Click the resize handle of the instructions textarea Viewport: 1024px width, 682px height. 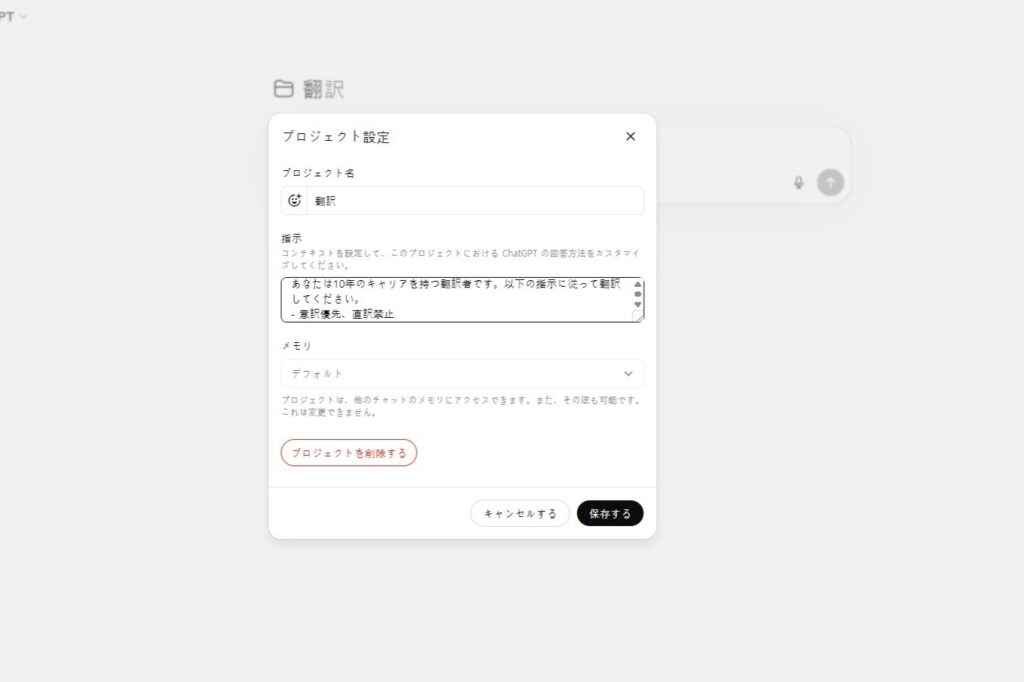coord(641,318)
